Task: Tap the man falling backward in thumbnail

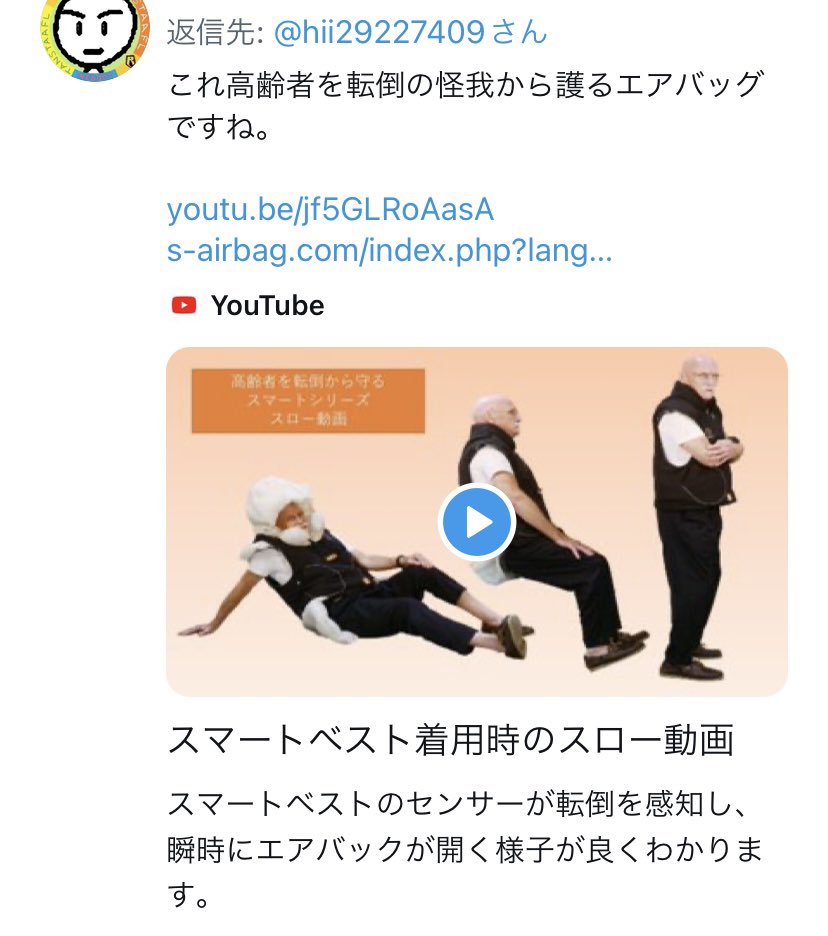Action: click(546, 530)
